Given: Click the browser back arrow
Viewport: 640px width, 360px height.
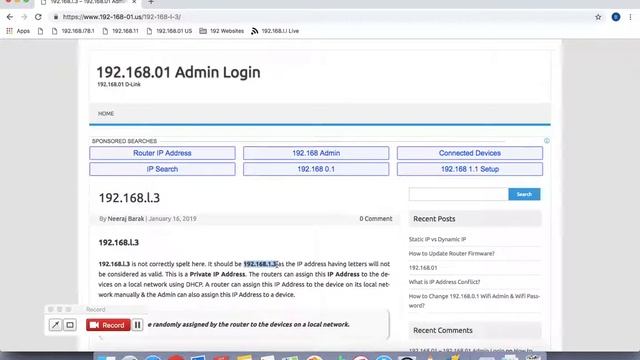Looking at the screenshot, I should [10, 17].
